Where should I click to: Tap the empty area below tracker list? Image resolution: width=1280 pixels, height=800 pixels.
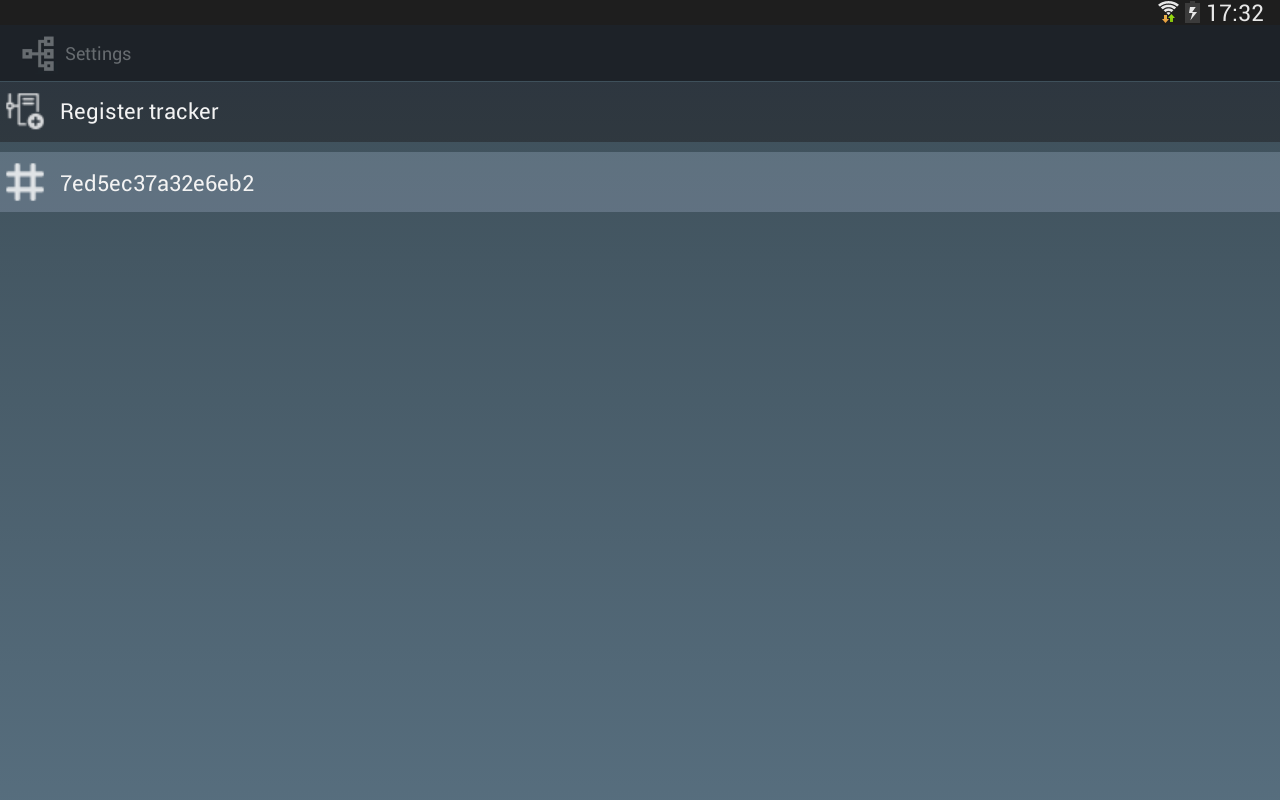pos(640,505)
